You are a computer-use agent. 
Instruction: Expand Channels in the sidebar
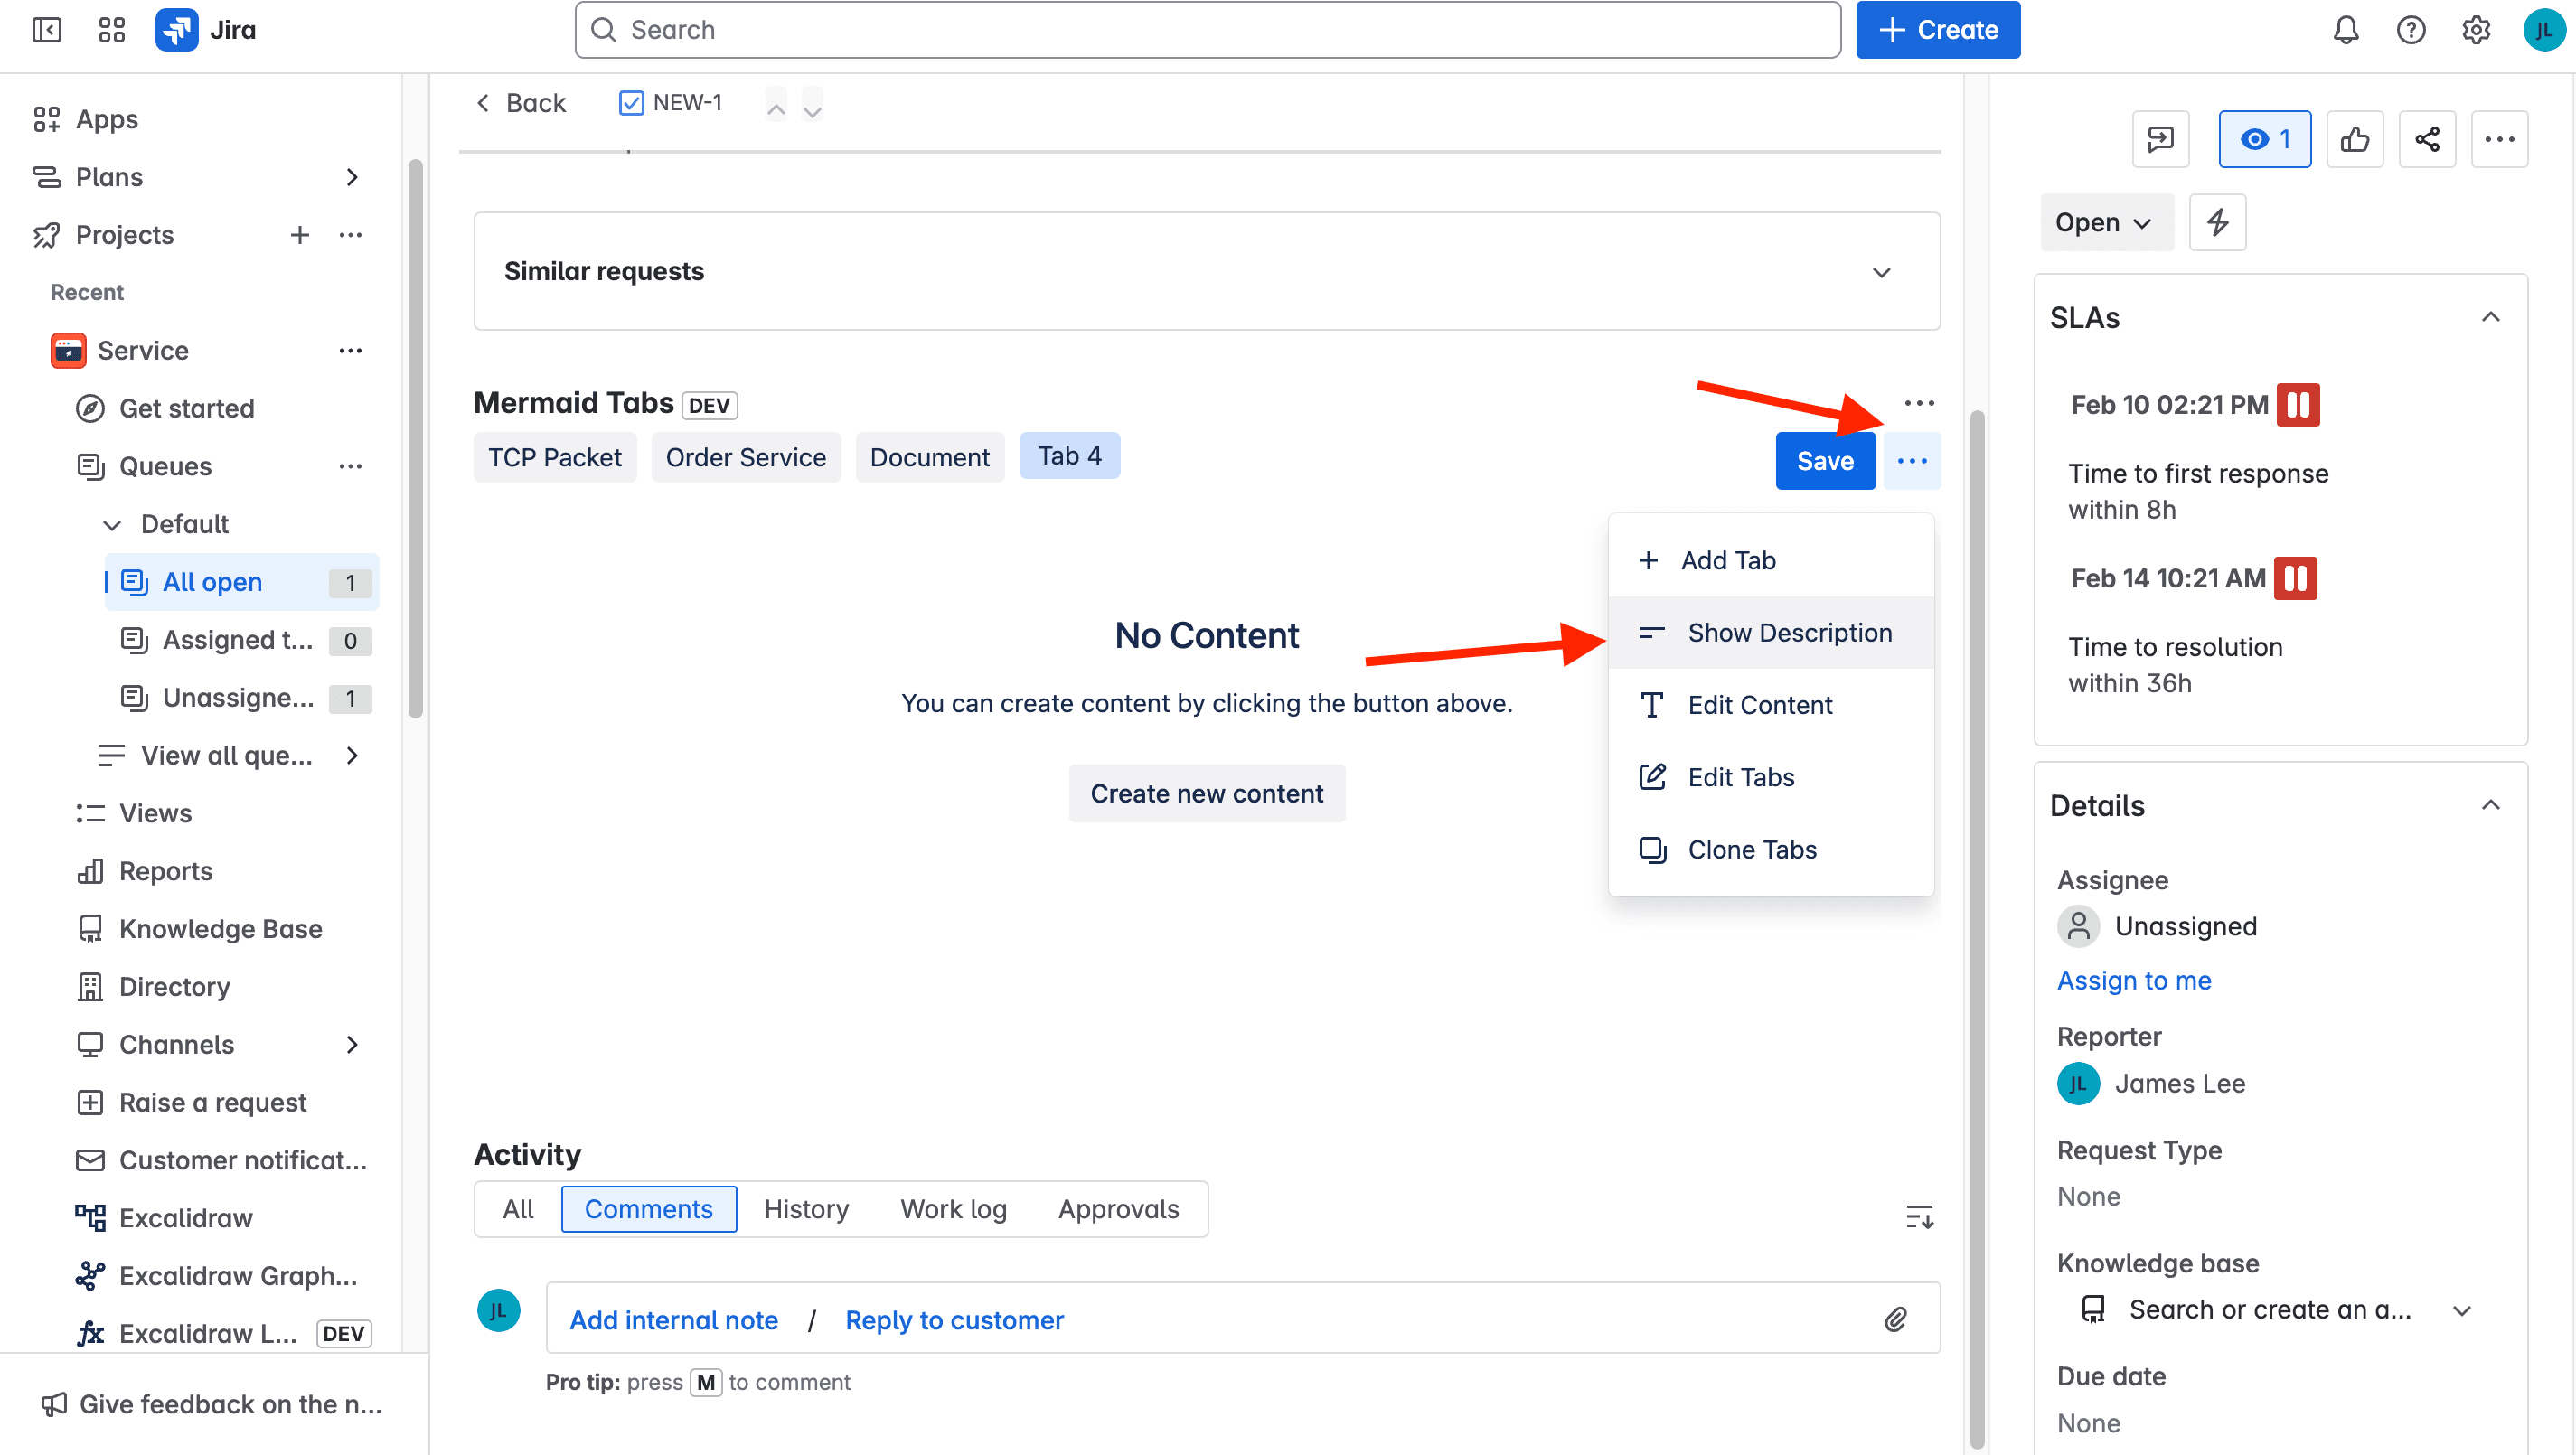coord(351,1045)
